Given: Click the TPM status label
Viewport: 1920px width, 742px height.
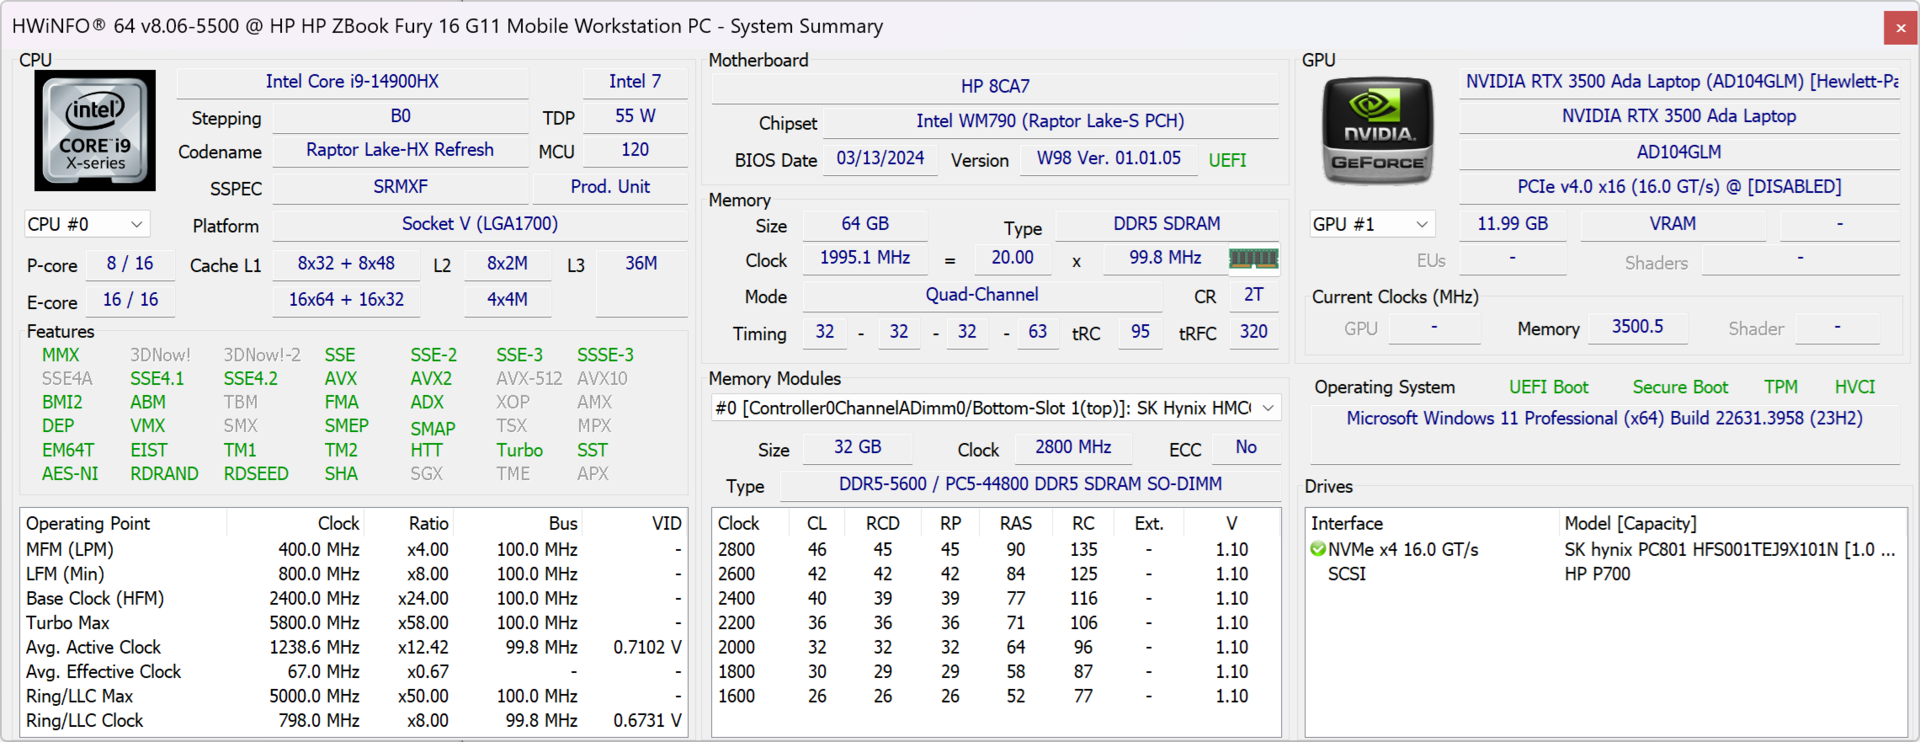Looking at the screenshot, I should (1780, 387).
